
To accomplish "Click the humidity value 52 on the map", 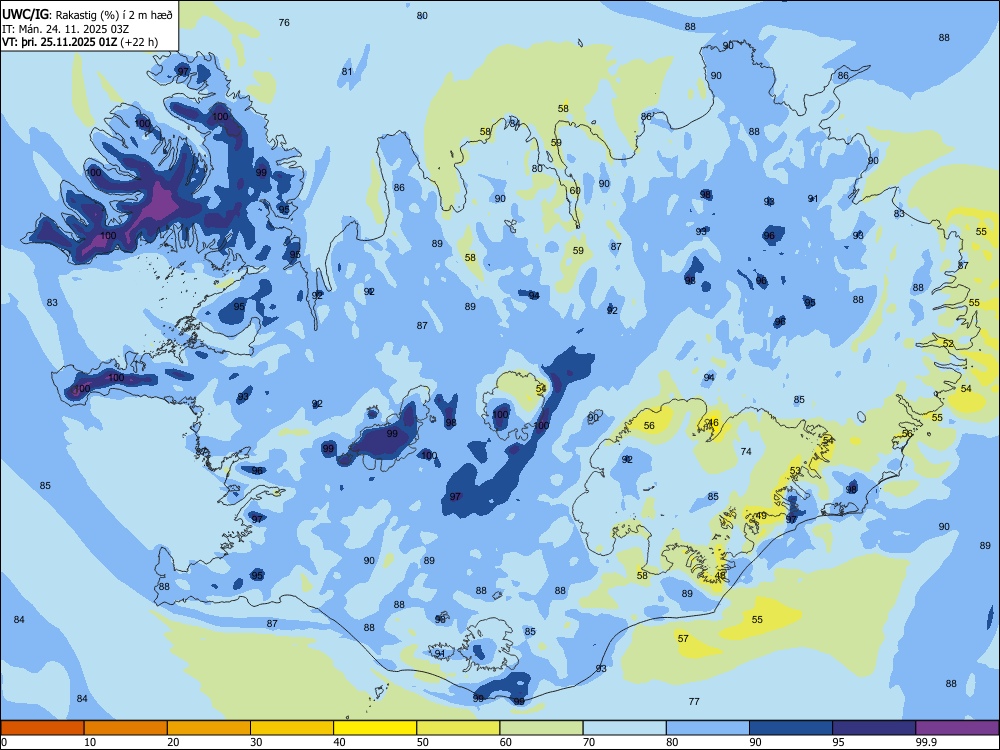I will pyautogui.click(x=948, y=343).
